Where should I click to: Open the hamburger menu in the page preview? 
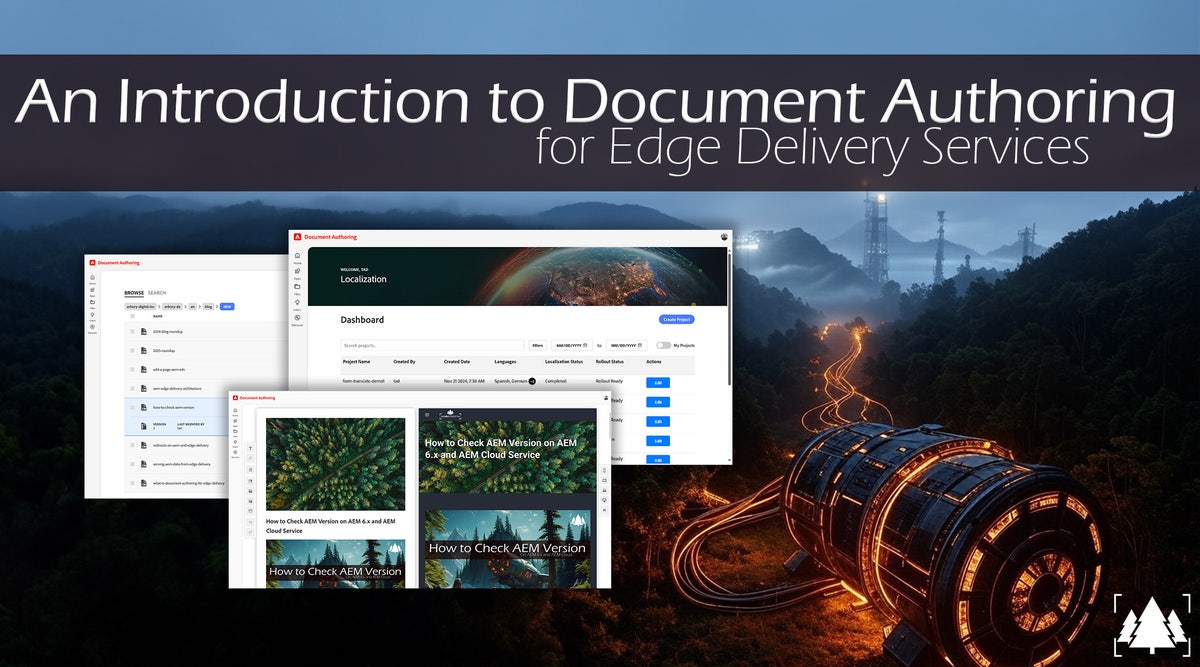click(x=427, y=414)
